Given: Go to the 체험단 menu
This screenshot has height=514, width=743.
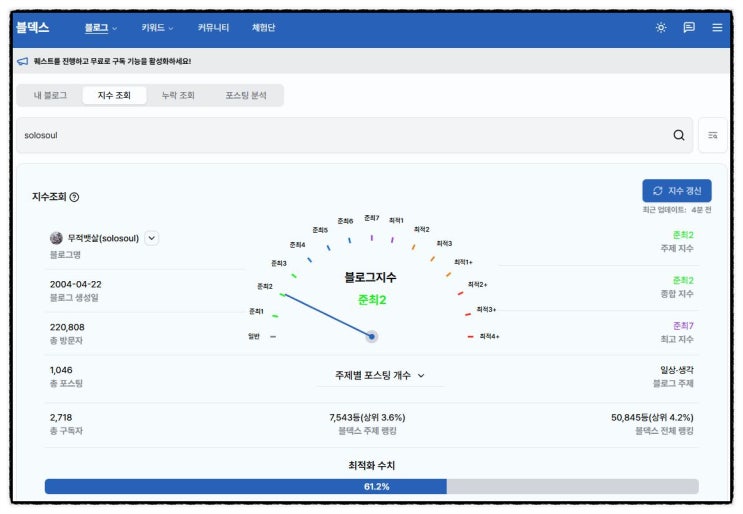Looking at the screenshot, I should pos(263,28).
